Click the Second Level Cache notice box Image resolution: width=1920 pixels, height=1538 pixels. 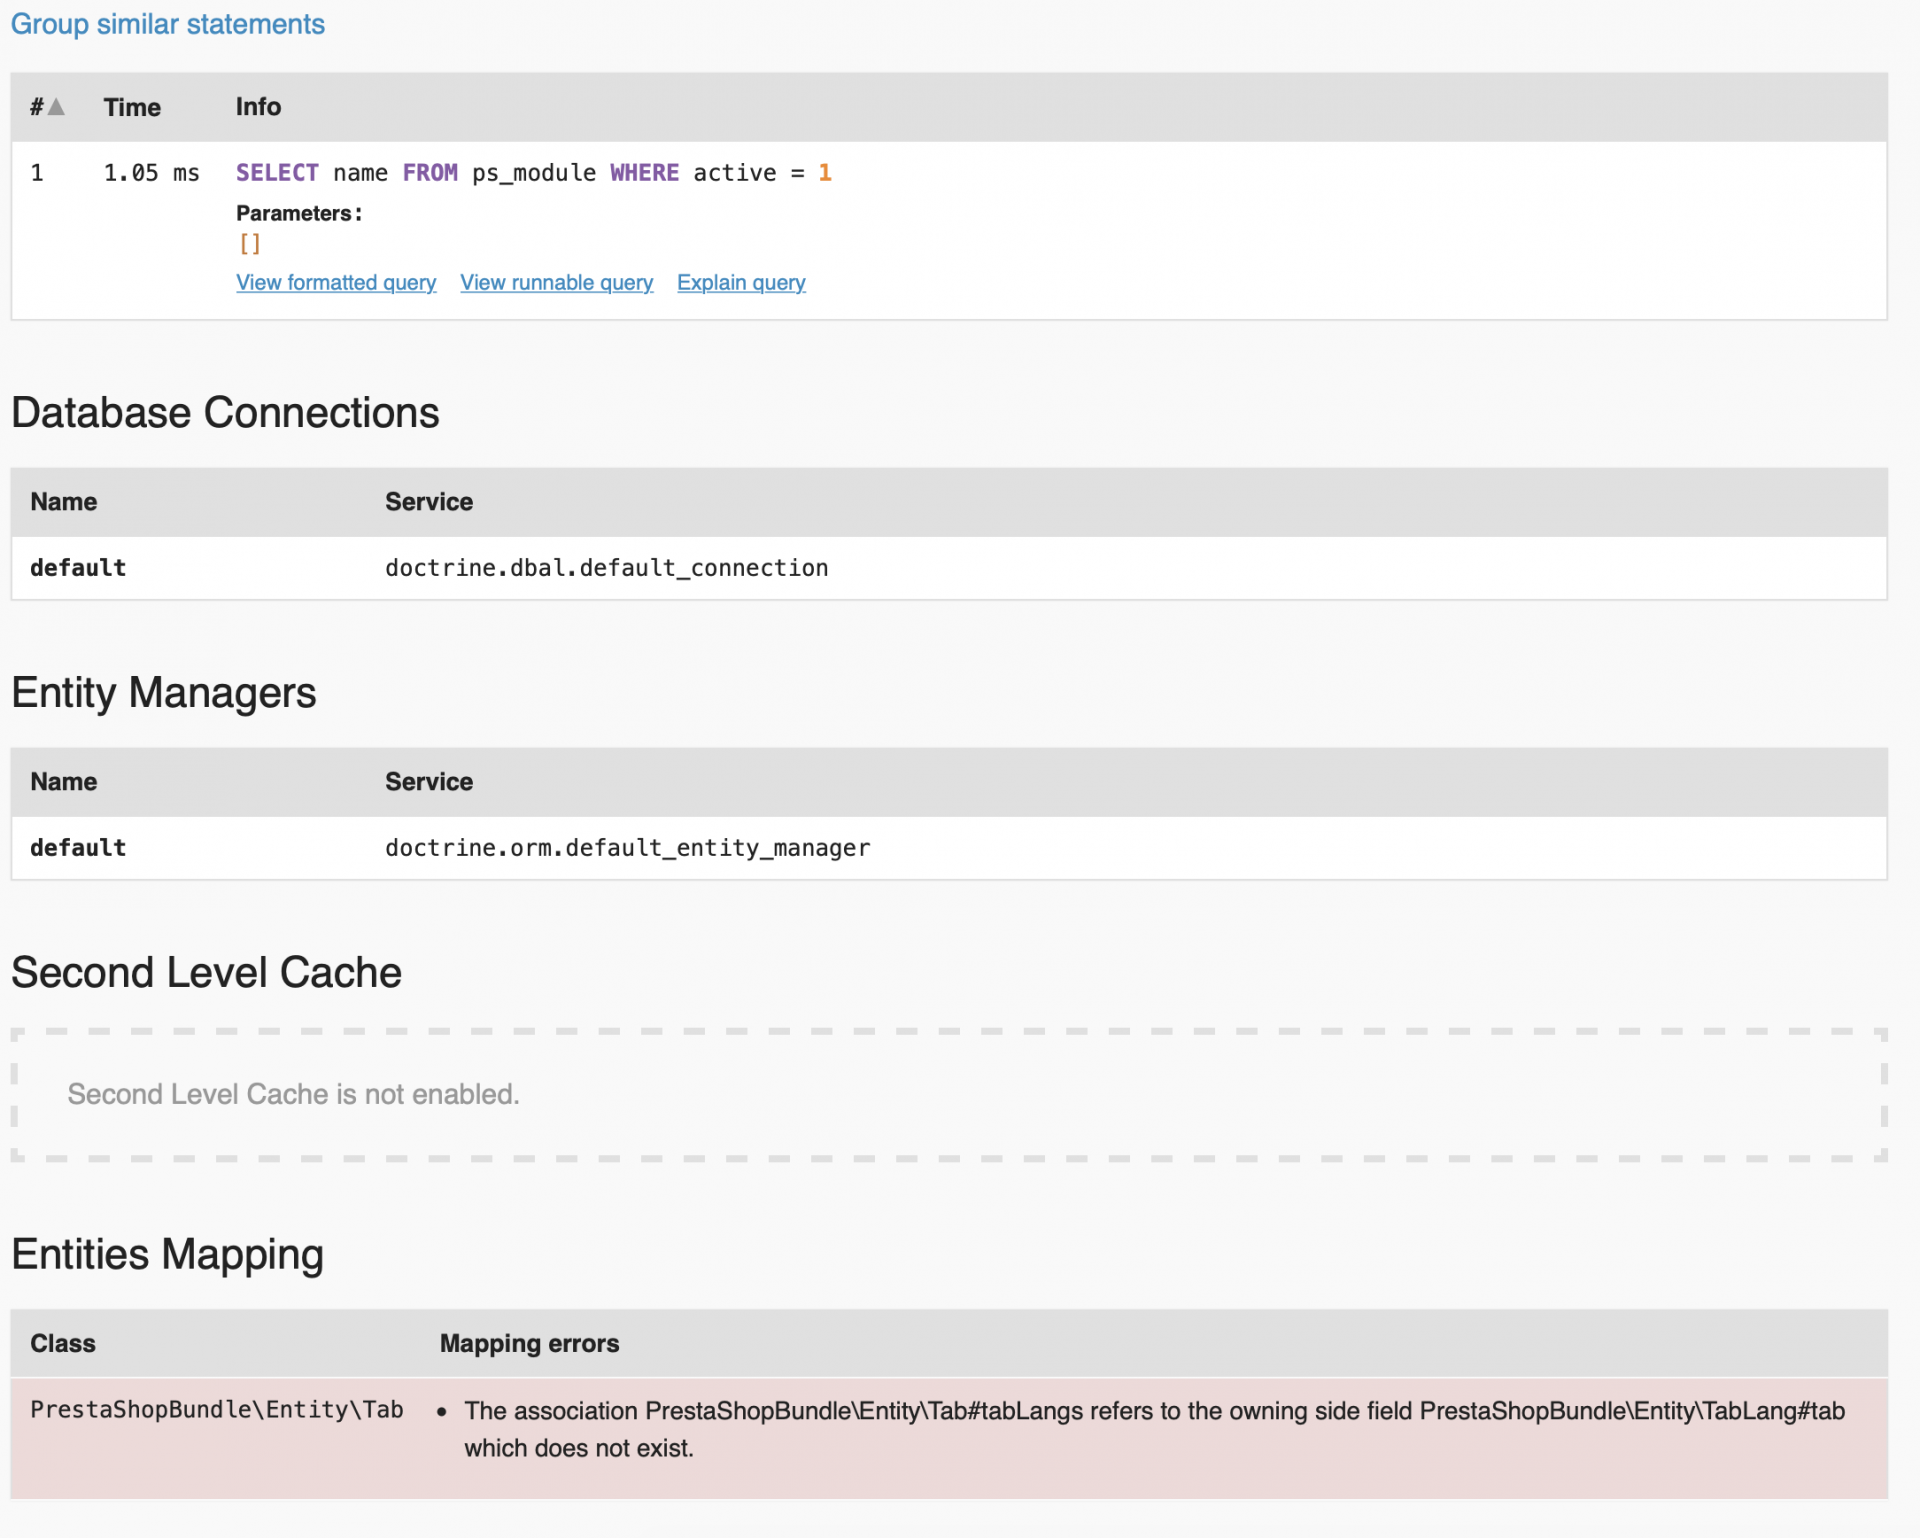(948, 1095)
